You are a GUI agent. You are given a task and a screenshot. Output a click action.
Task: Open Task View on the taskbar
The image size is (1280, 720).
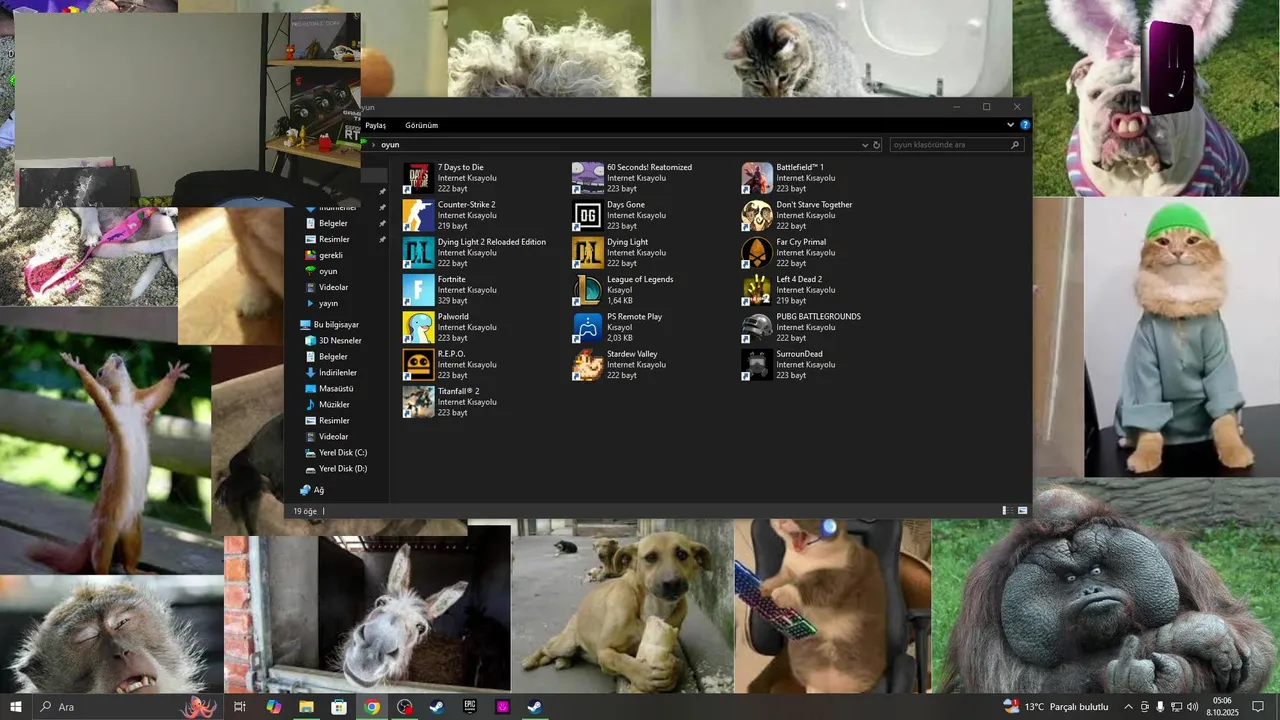click(x=240, y=707)
